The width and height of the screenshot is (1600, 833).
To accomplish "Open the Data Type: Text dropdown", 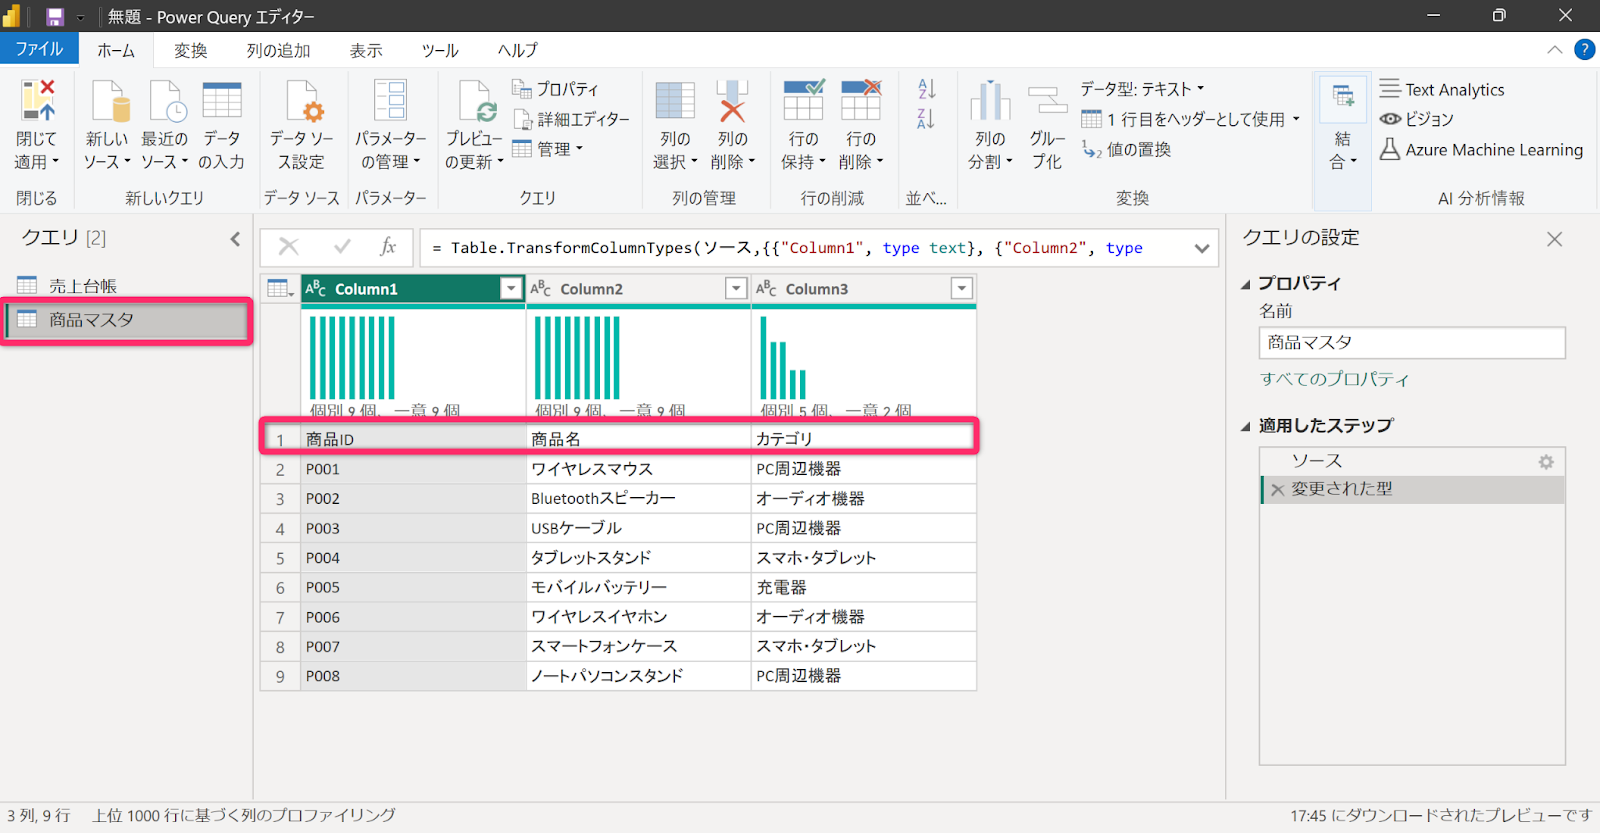I will [1142, 89].
